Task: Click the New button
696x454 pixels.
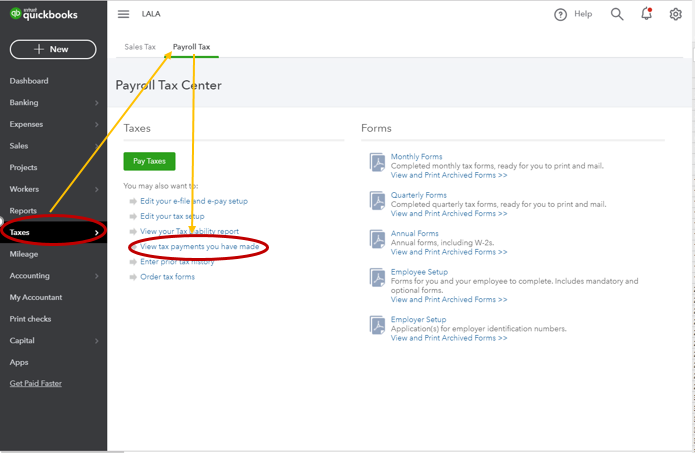Action: 53,49
